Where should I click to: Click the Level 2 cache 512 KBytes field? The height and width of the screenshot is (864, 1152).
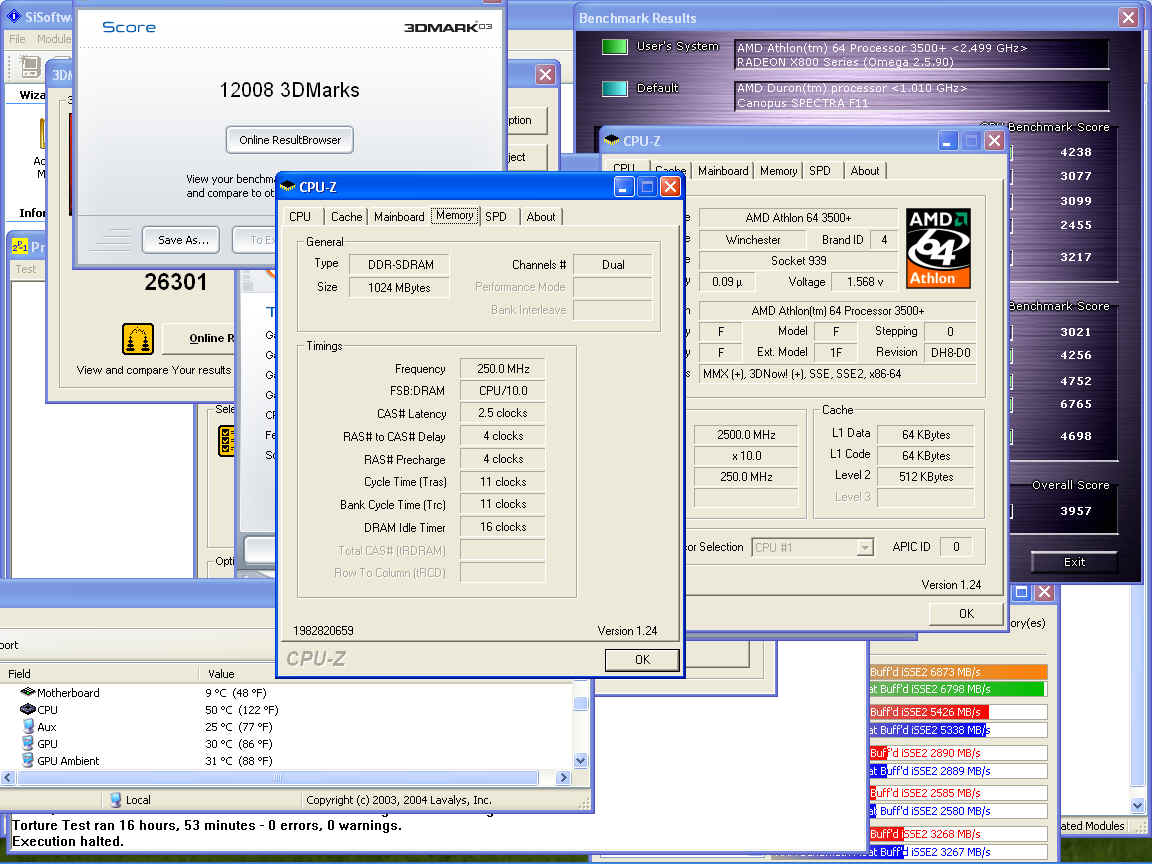[x=926, y=477]
